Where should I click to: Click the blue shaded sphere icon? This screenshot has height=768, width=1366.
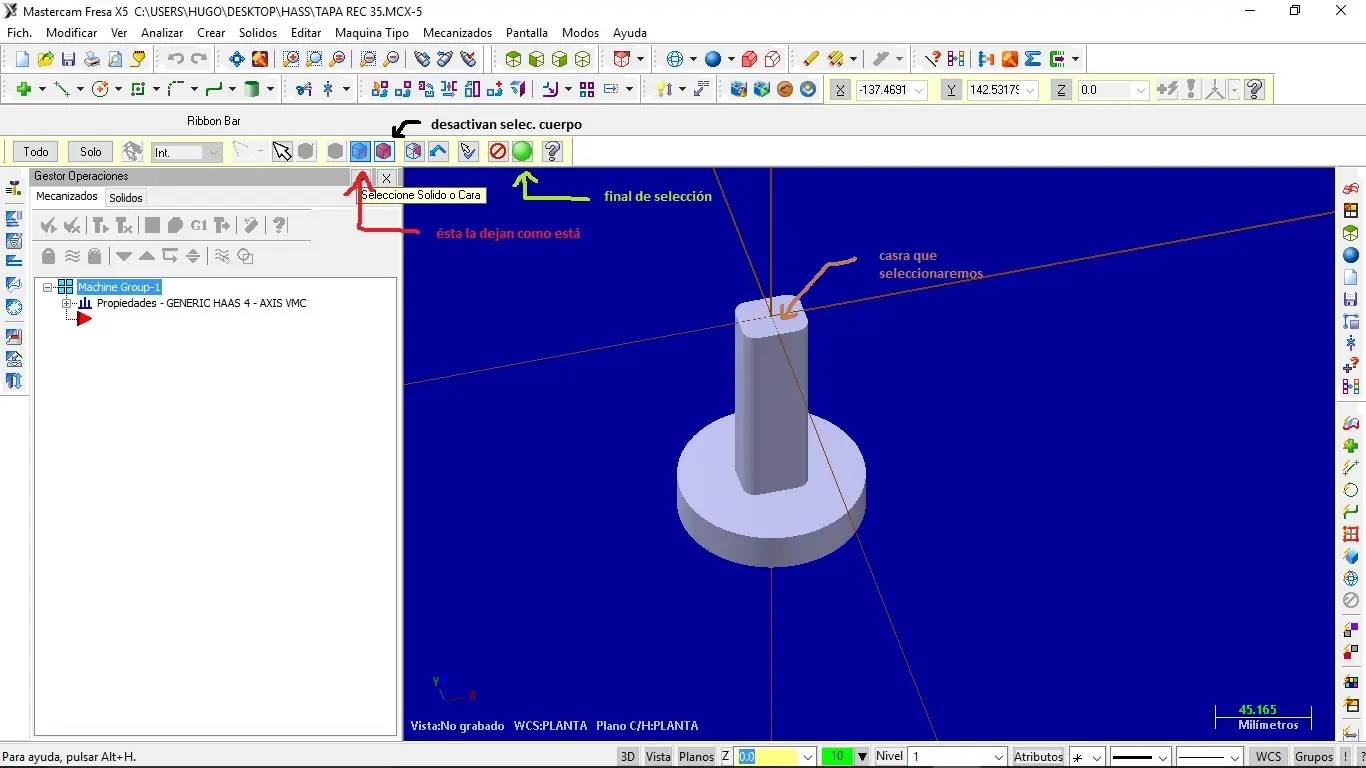pos(714,59)
